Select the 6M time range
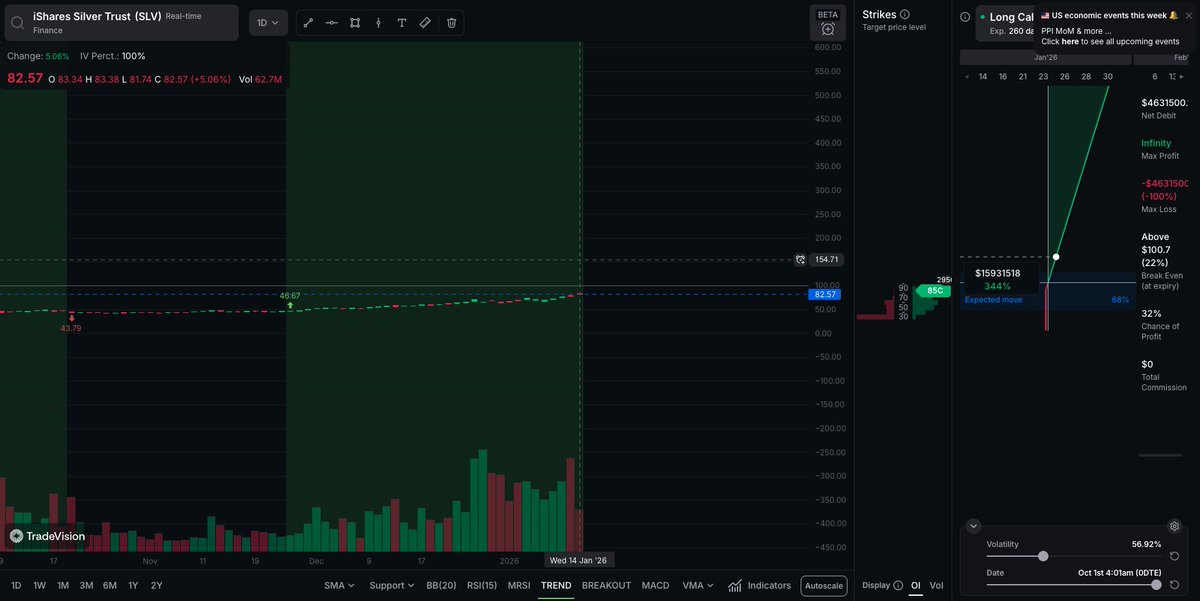This screenshot has width=1200, height=601. coord(110,585)
